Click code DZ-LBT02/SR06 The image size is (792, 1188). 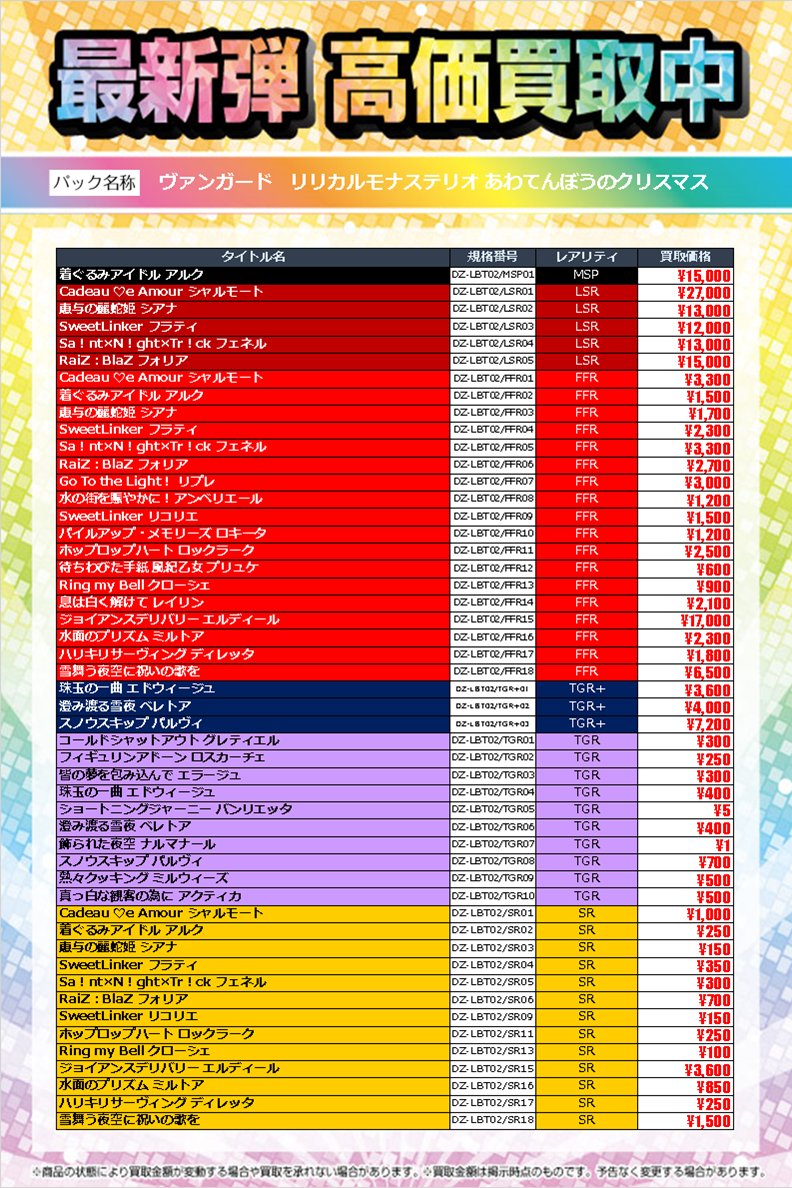tap(493, 999)
